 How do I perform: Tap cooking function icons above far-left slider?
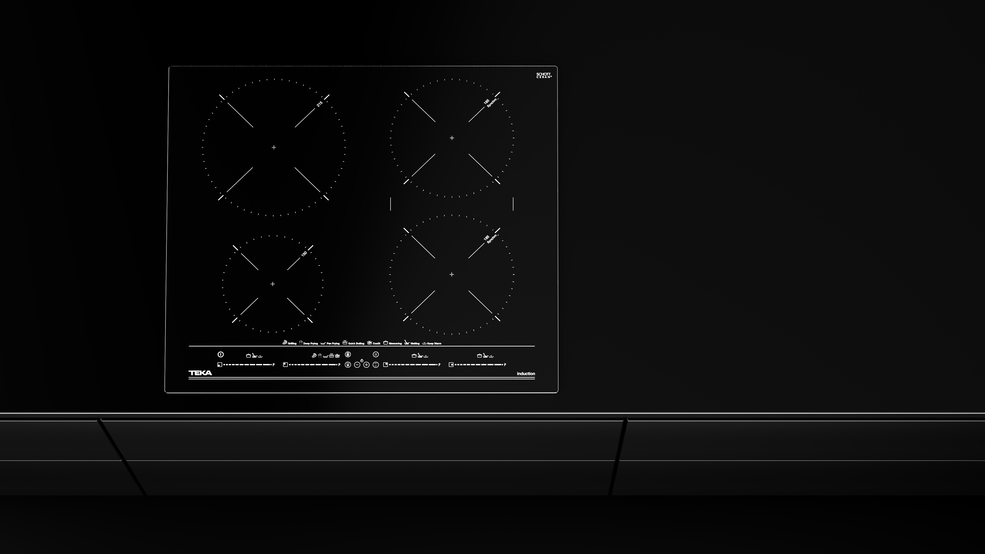(x=254, y=355)
